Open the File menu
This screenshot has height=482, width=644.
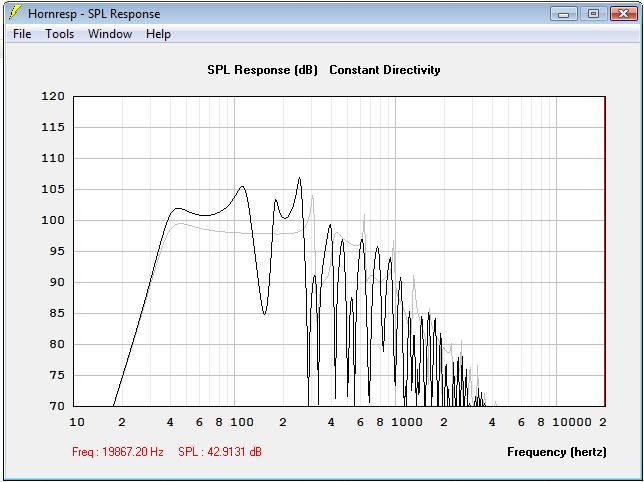tap(22, 34)
